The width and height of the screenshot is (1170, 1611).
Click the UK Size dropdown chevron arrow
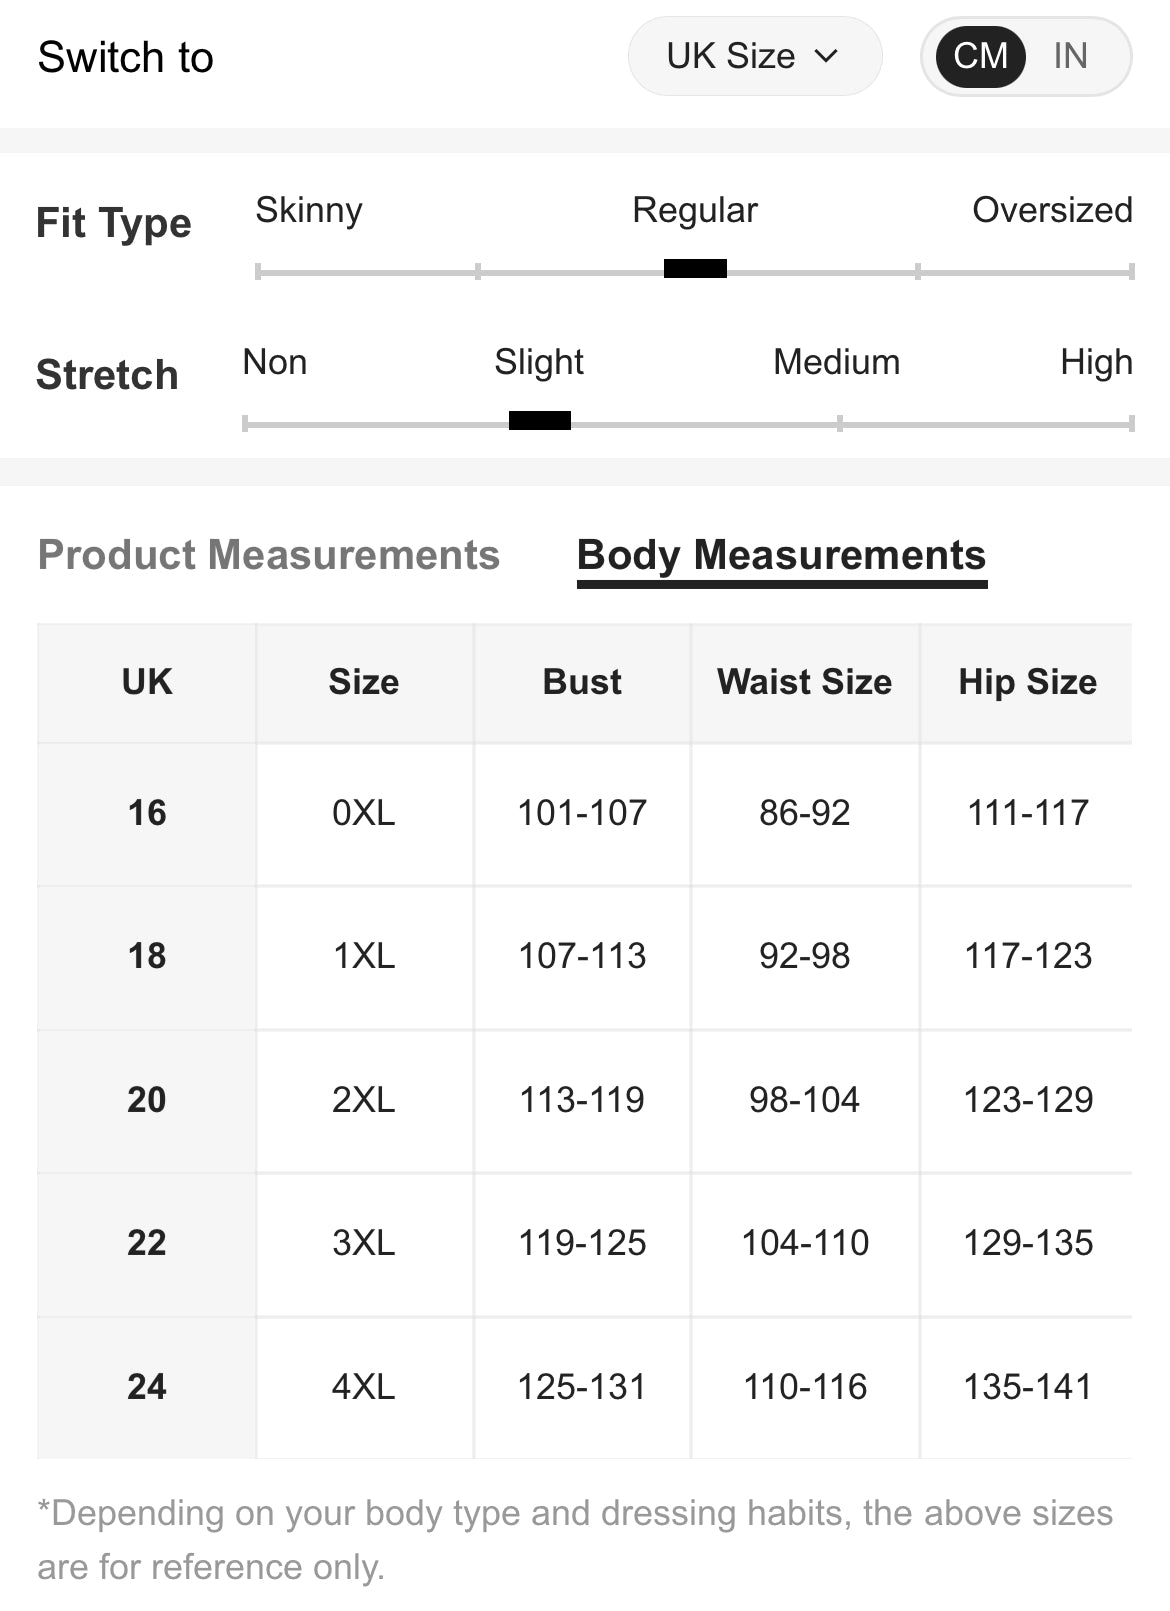coord(826,56)
